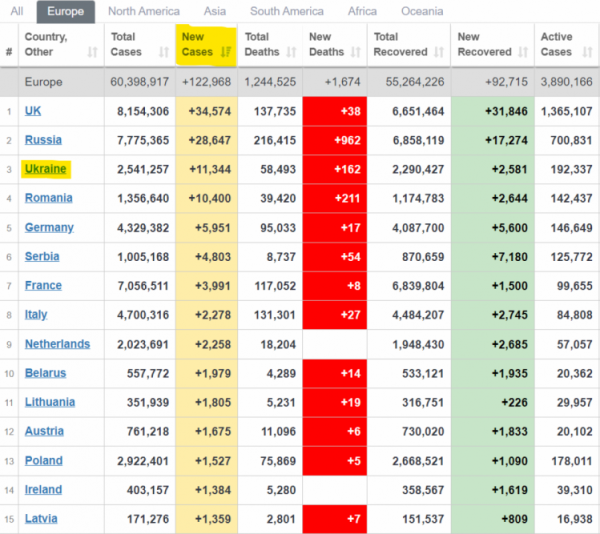Open the Asia tab
The image size is (600, 534).
pos(215,11)
